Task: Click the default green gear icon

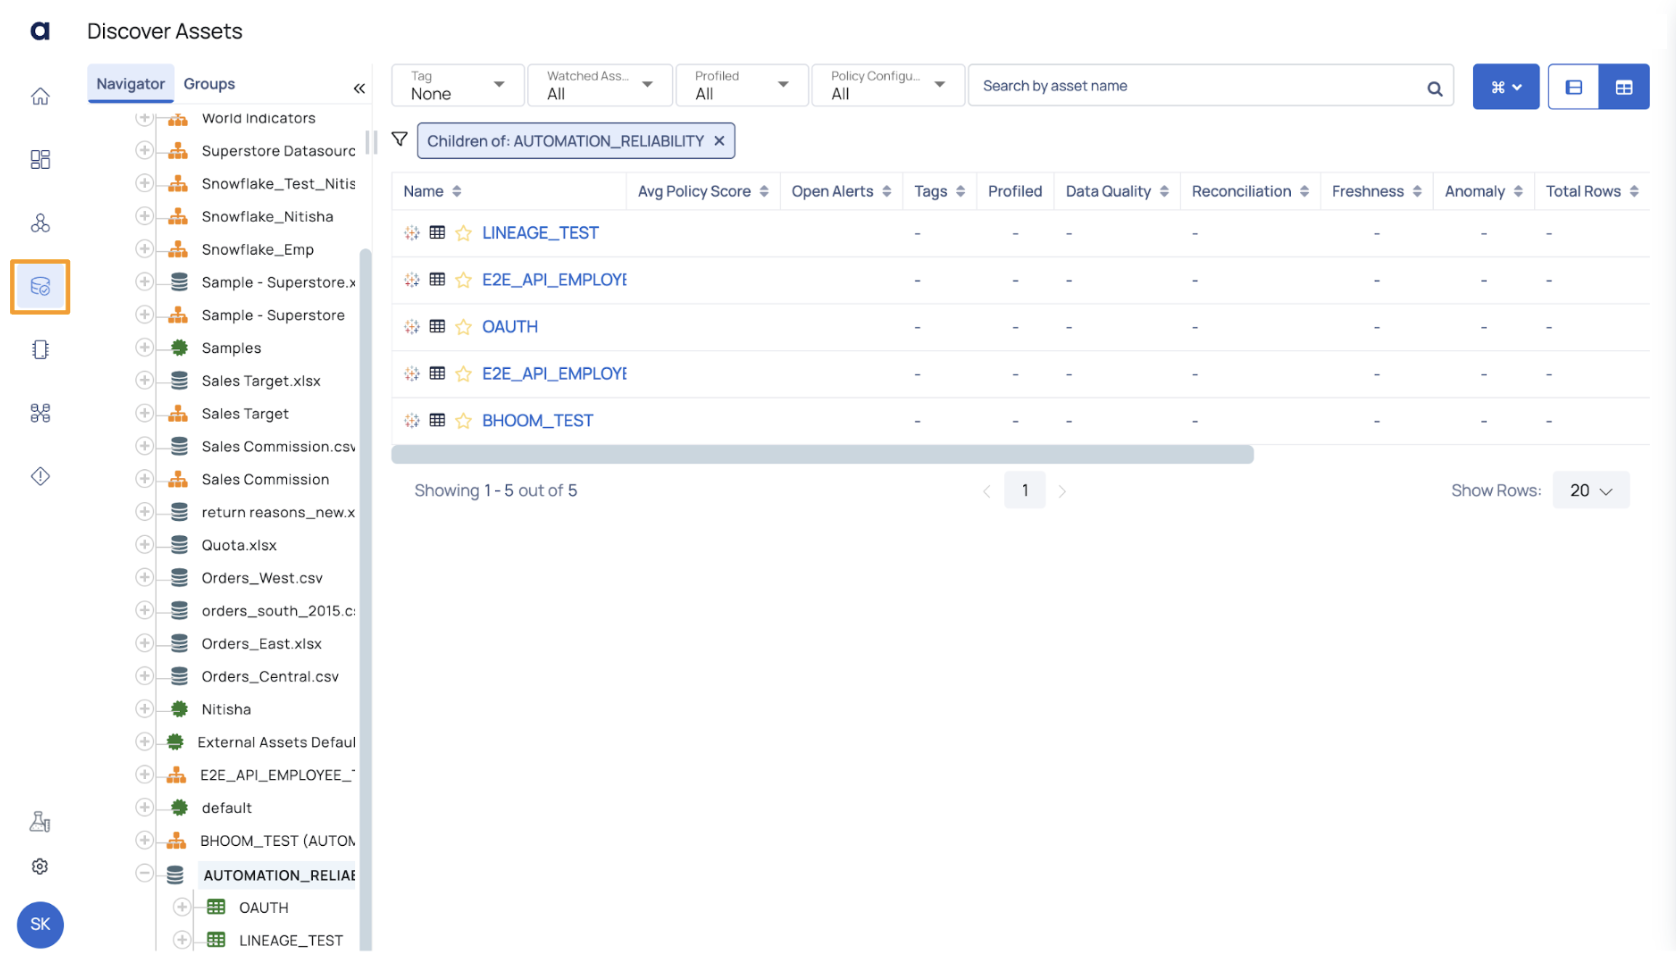Action: point(179,807)
